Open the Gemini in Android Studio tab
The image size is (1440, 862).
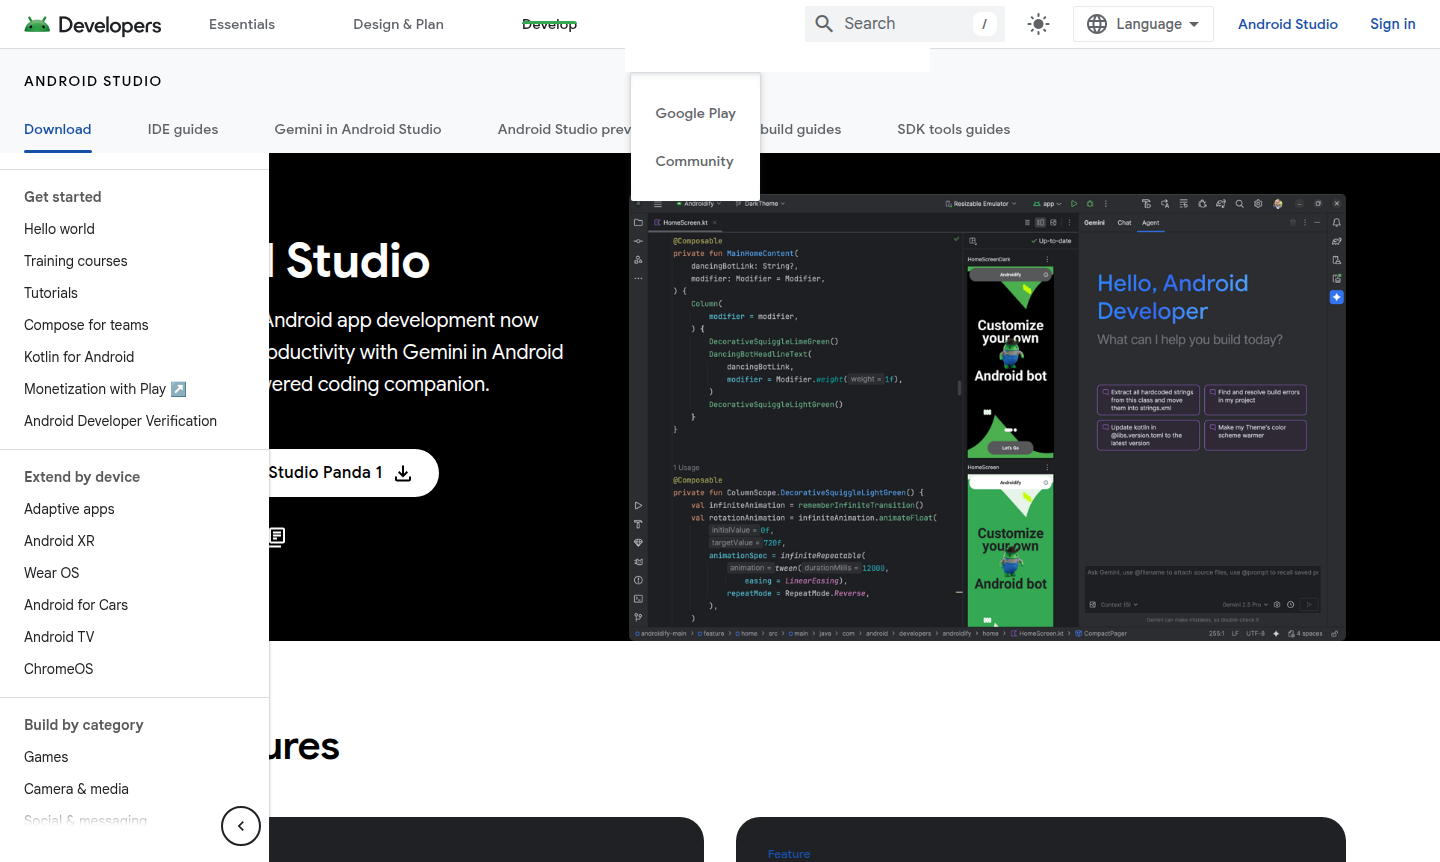[x=358, y=129]
